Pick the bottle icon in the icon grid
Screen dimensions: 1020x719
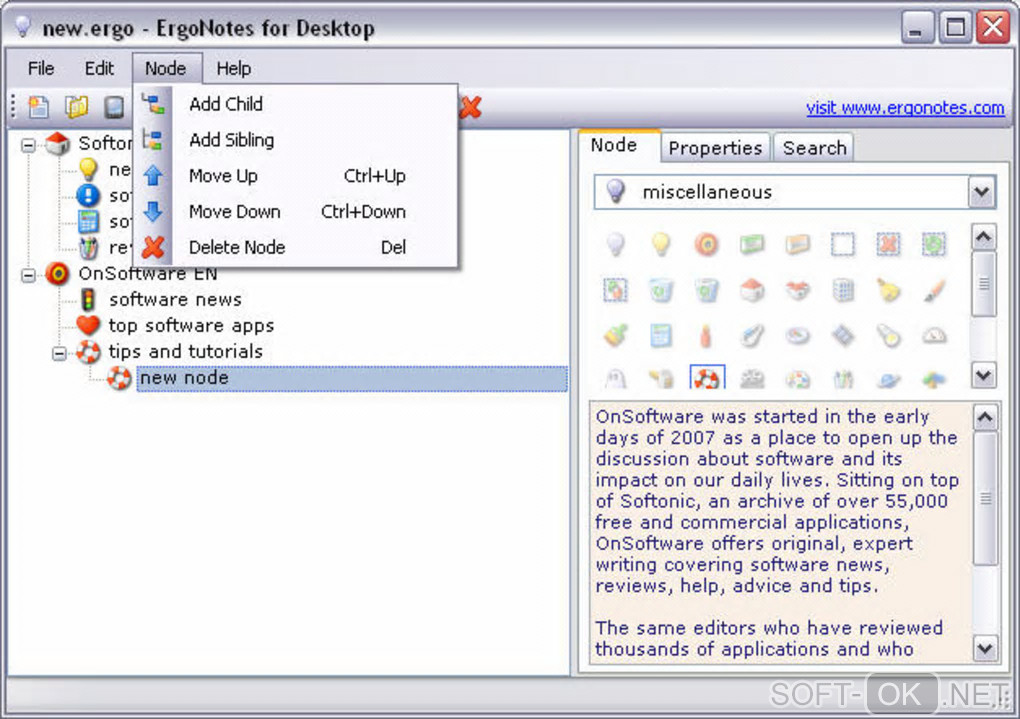[x=706, y=335]
